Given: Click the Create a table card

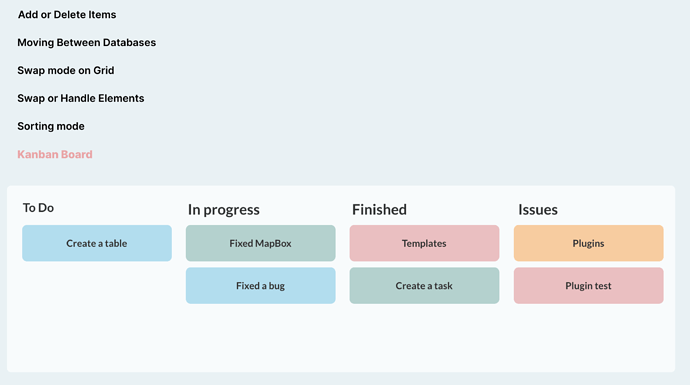Looking at the screenshot, I should pos(97,243).
